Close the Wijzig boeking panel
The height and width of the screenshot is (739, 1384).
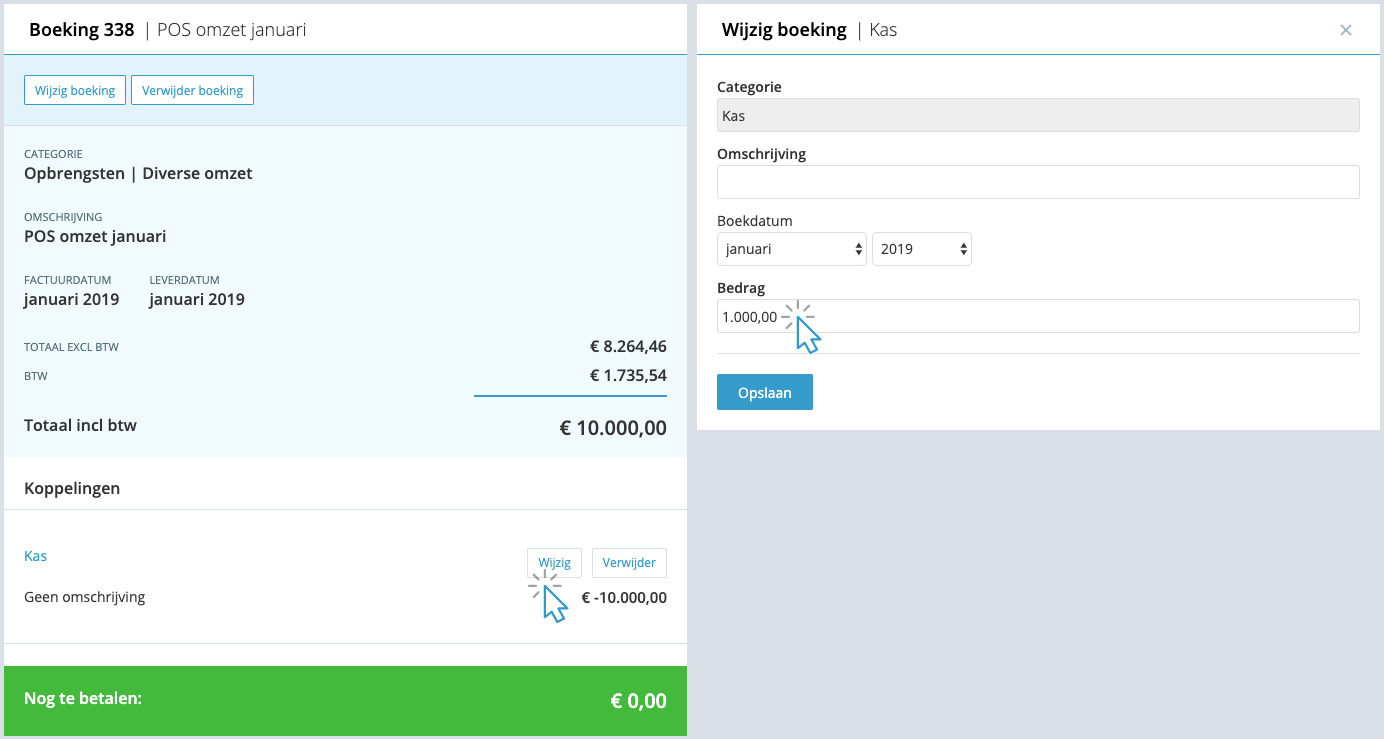(x=1346, y=30)
